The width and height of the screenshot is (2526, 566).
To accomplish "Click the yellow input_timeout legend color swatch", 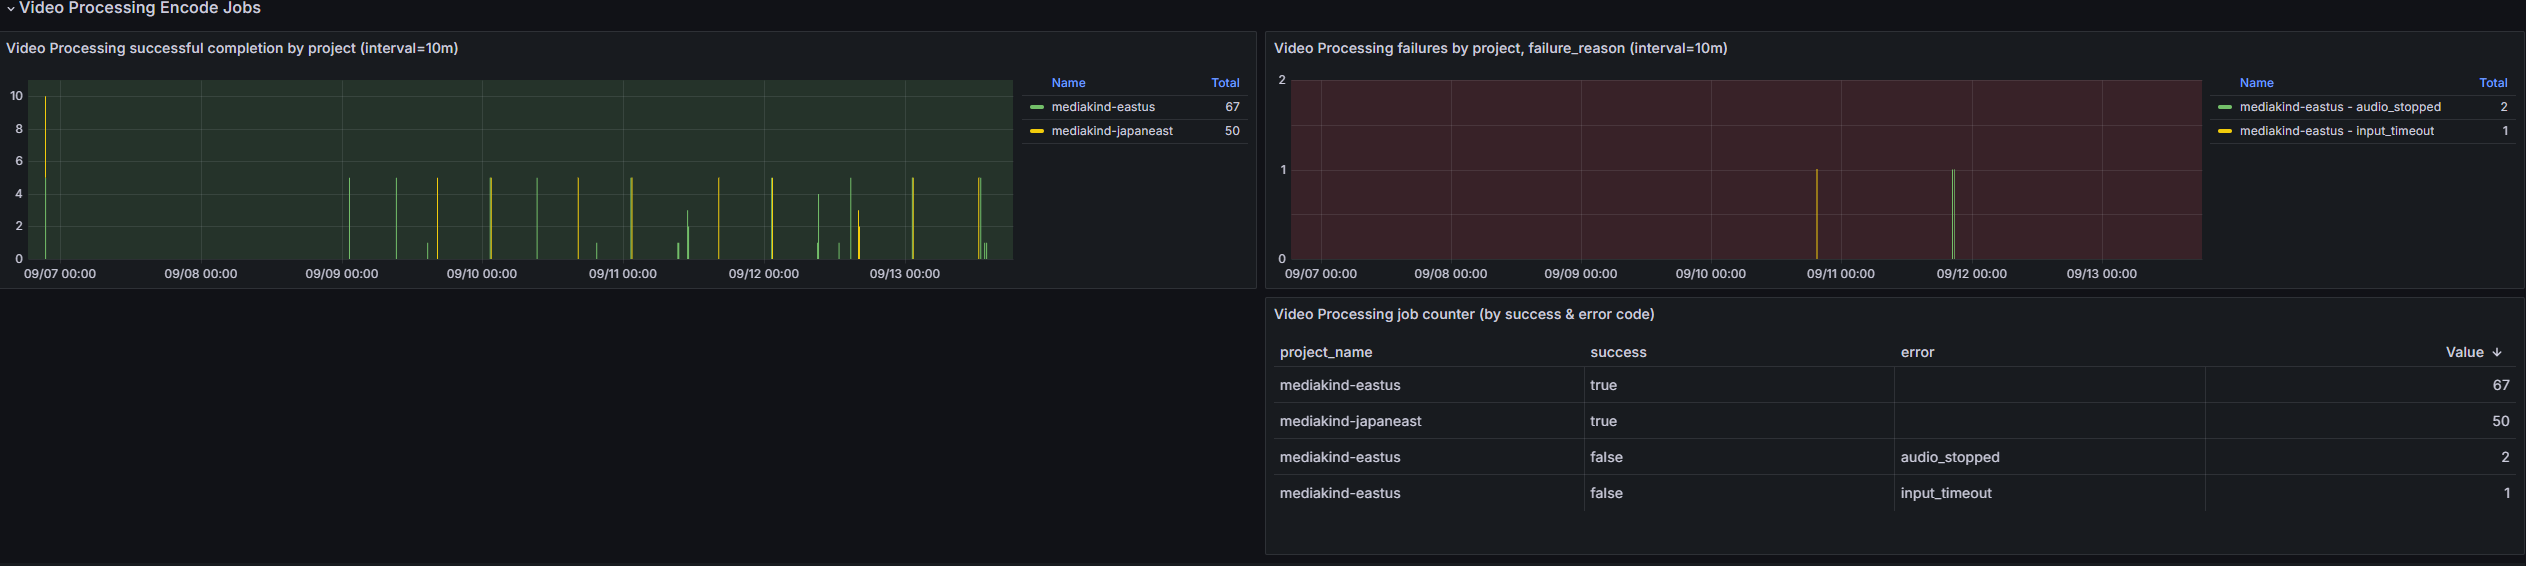I will 2225,131.
